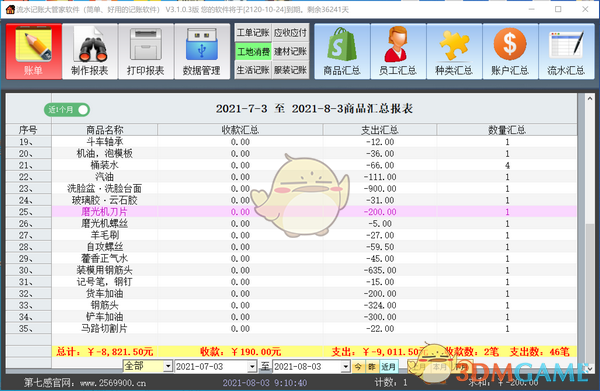Open 数据管理 USB drive icon
The height and width of the screenshot is (391, 600).
tap(202, 51)
